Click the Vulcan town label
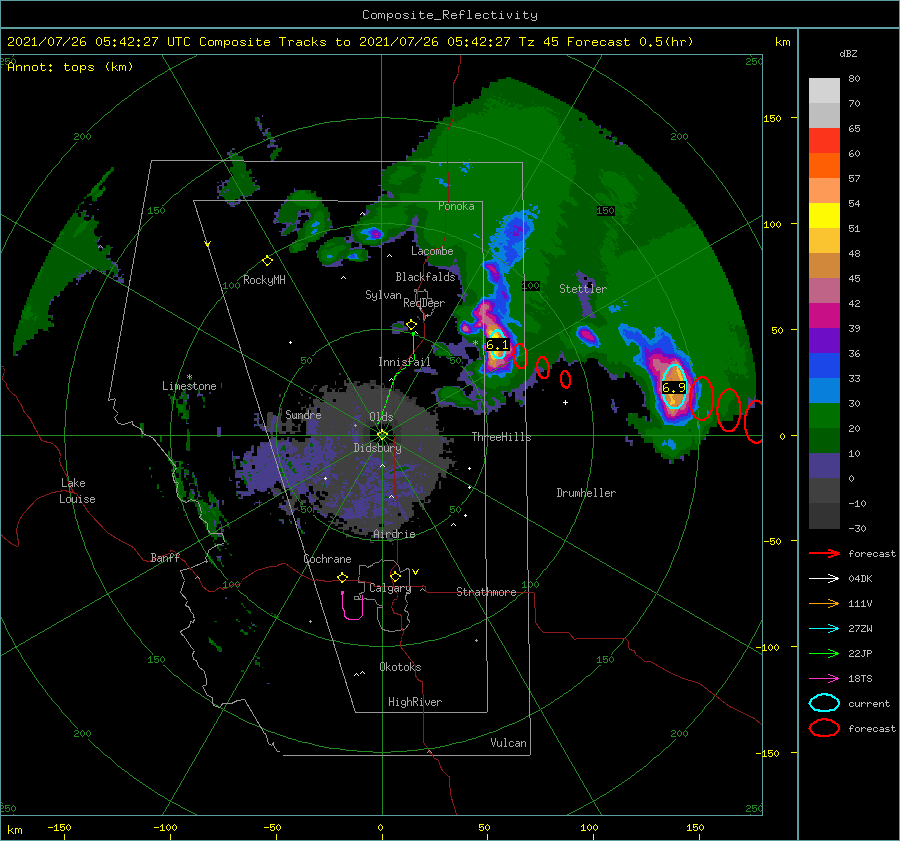900x841 pixels. 508,743
